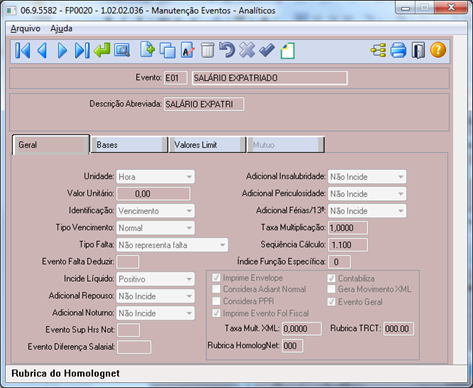The height and width of the screenshot is (388, 473).
Task: Enable Gera Movimento XML checkbox
Action: tap(331, 289)
